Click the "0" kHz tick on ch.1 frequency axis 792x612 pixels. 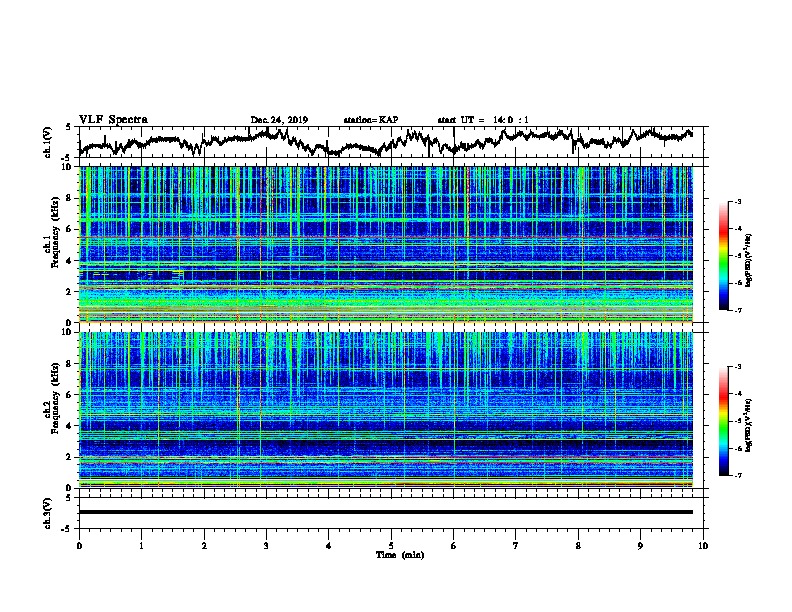coord(71,322)
